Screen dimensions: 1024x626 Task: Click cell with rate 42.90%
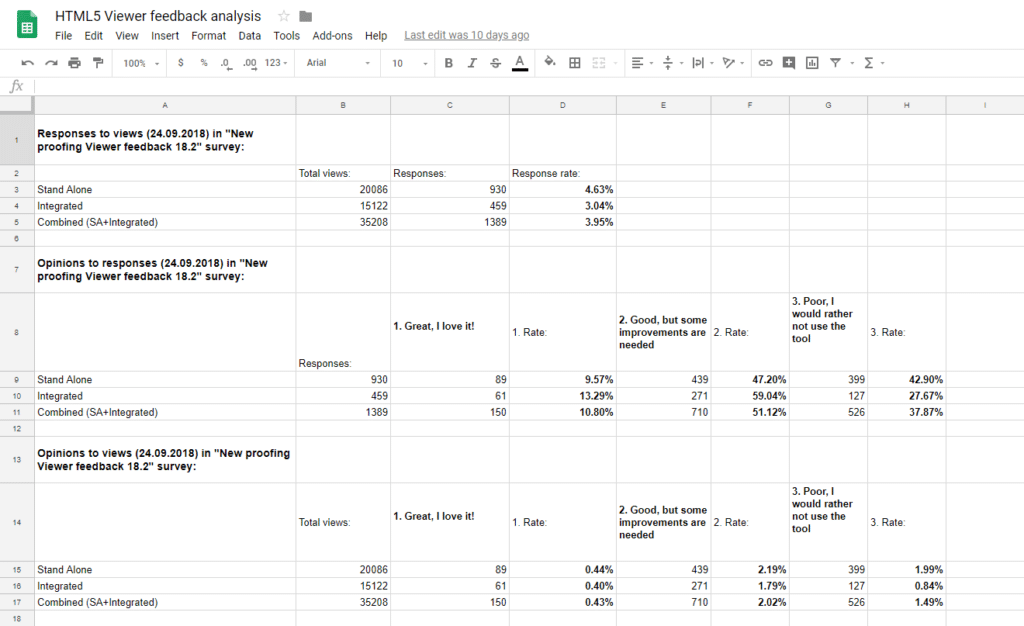pyautogui.click(x=906, y=380)
